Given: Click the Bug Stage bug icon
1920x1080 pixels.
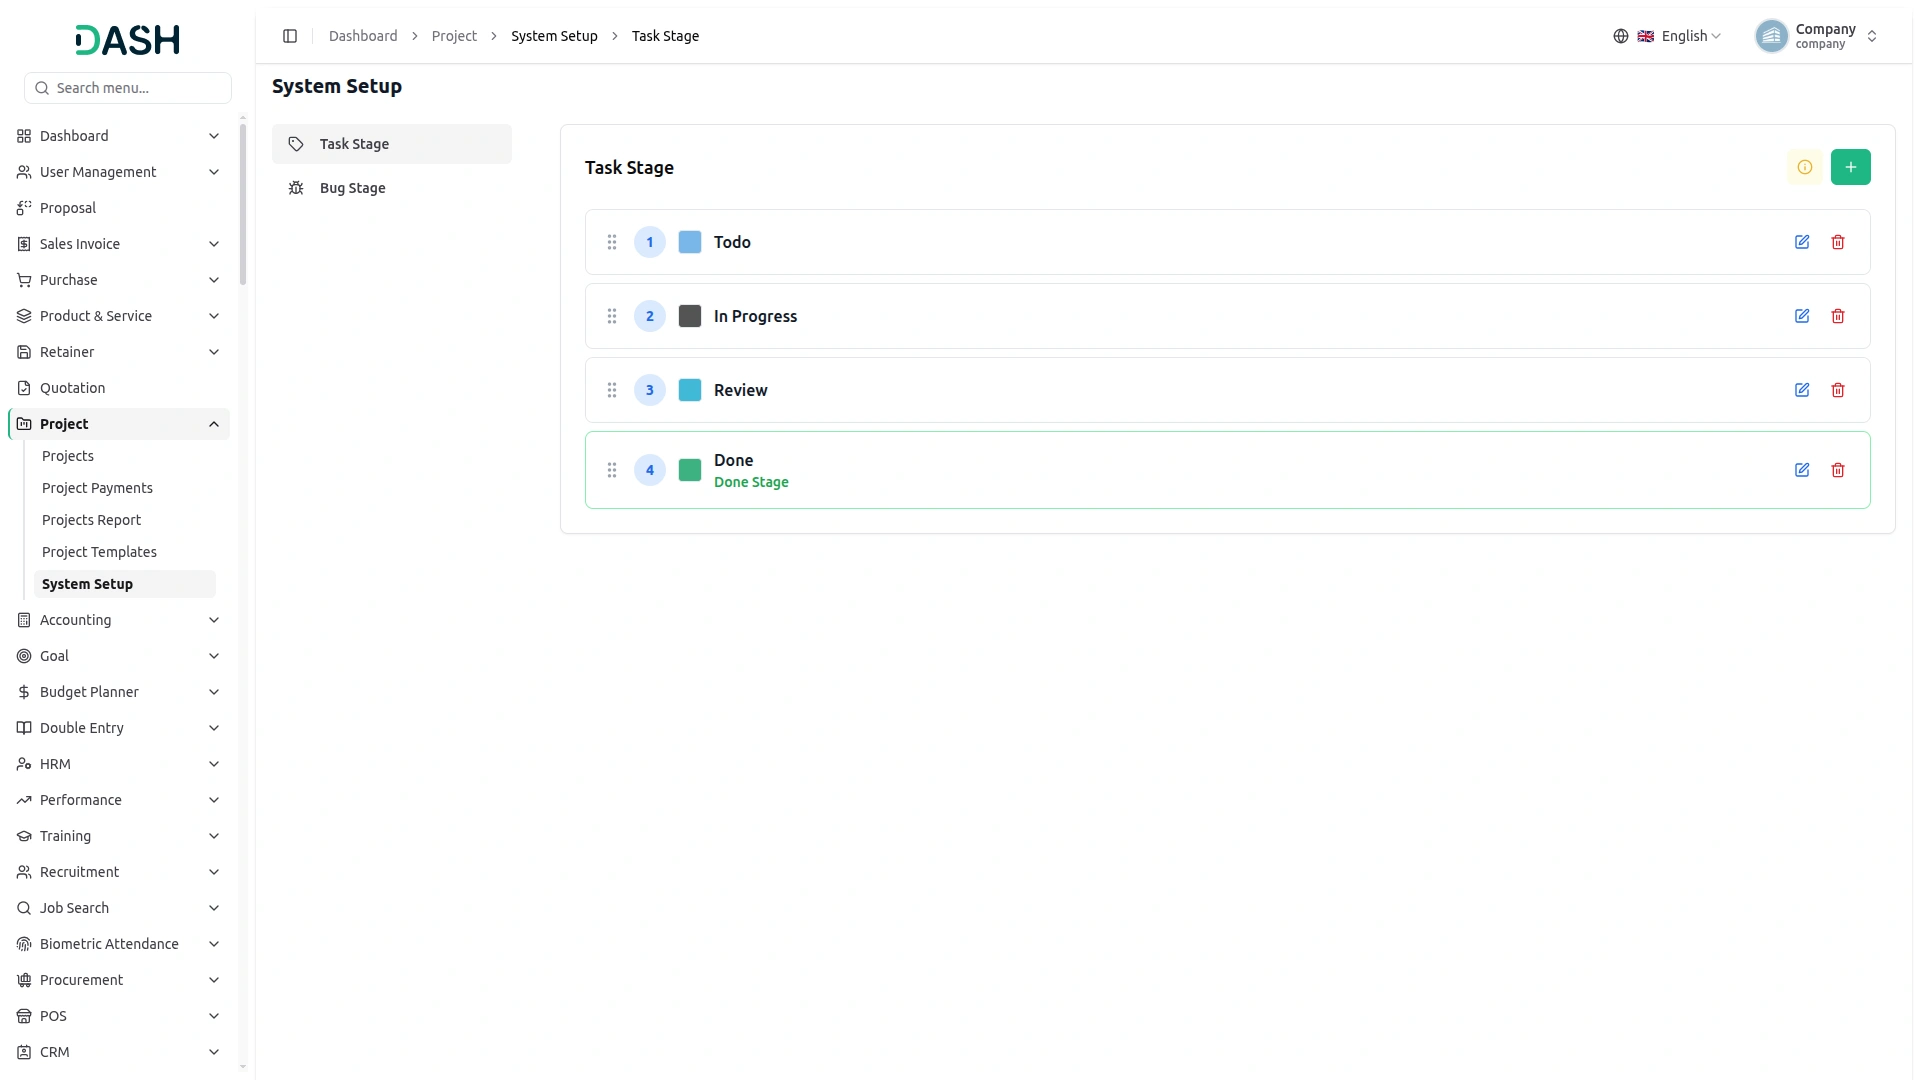Looking at the screenshot, I should pos(296,188).
